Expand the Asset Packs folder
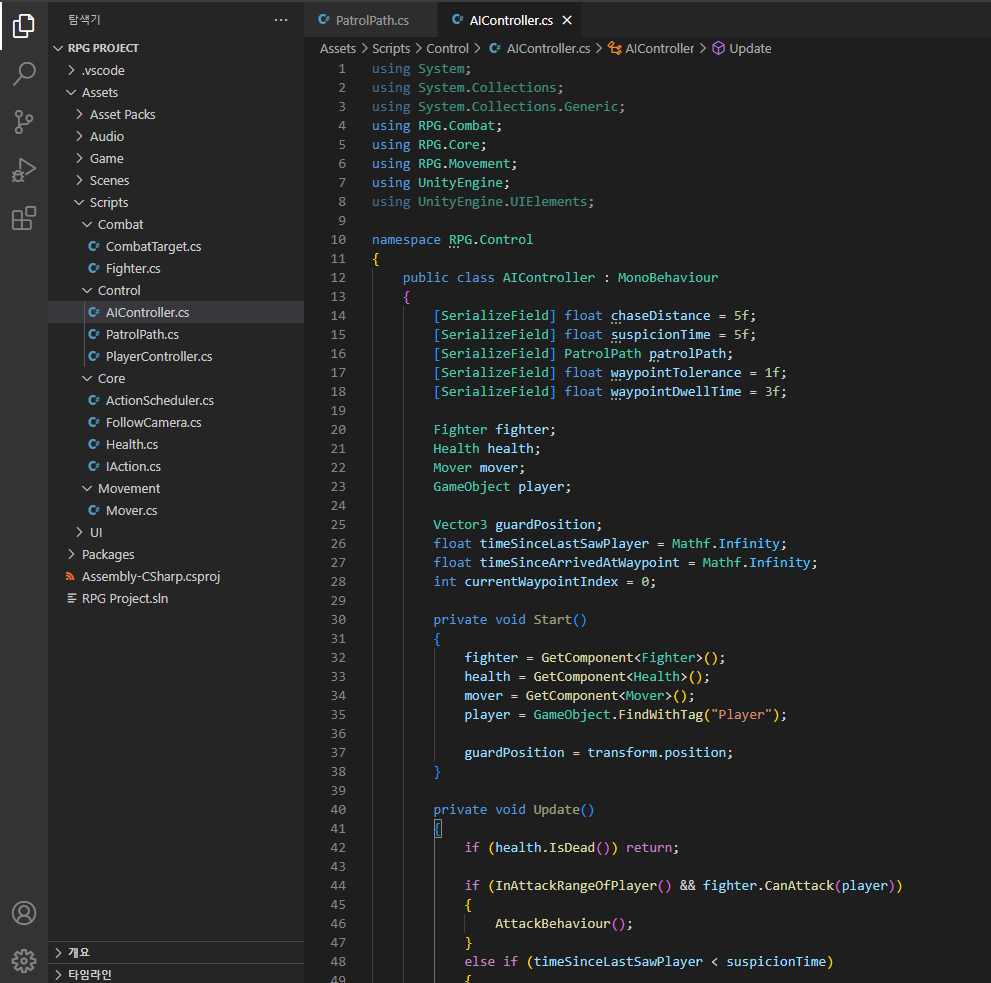This screenshot has width=991, height=983. [x=122, y=114]
